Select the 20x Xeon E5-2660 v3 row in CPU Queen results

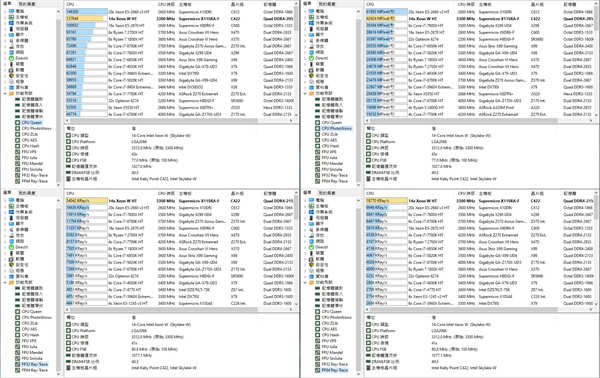(180, 12)
